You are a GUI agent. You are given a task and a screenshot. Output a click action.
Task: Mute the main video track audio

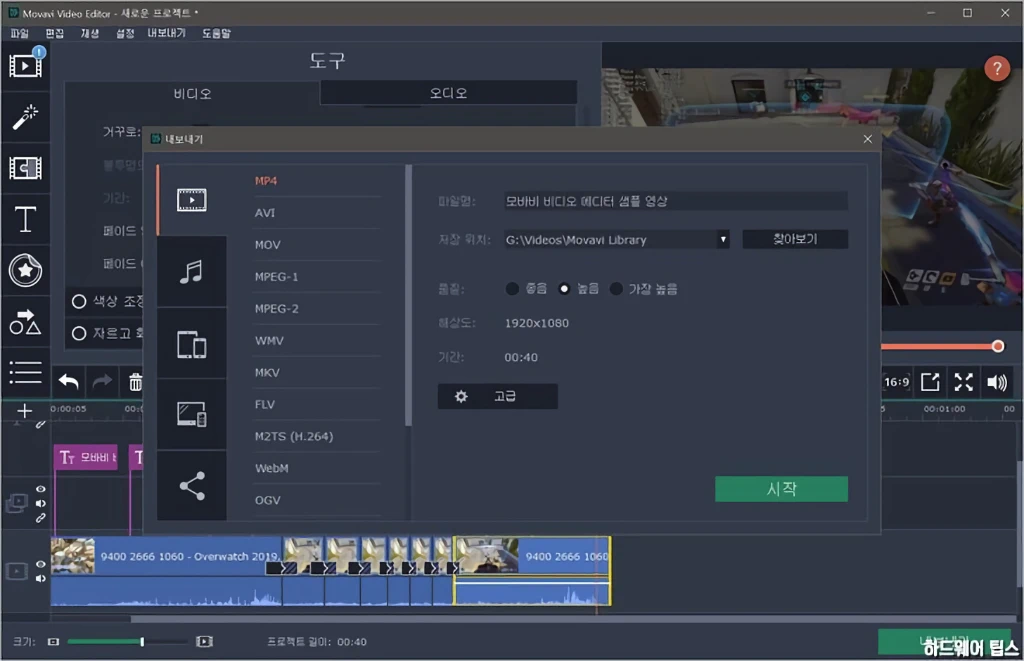40,579
